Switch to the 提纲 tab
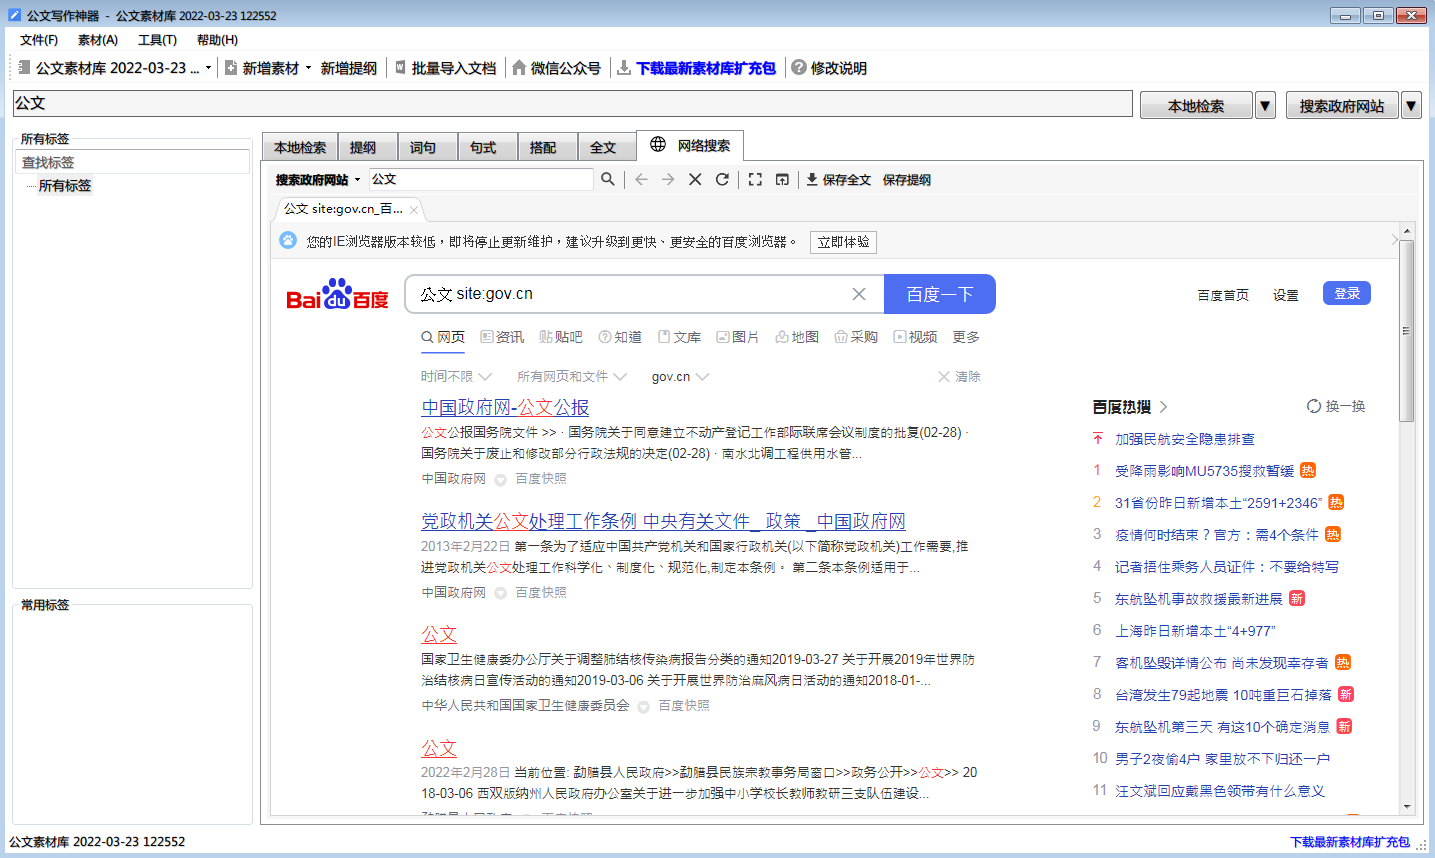 (x=363, y=147)
